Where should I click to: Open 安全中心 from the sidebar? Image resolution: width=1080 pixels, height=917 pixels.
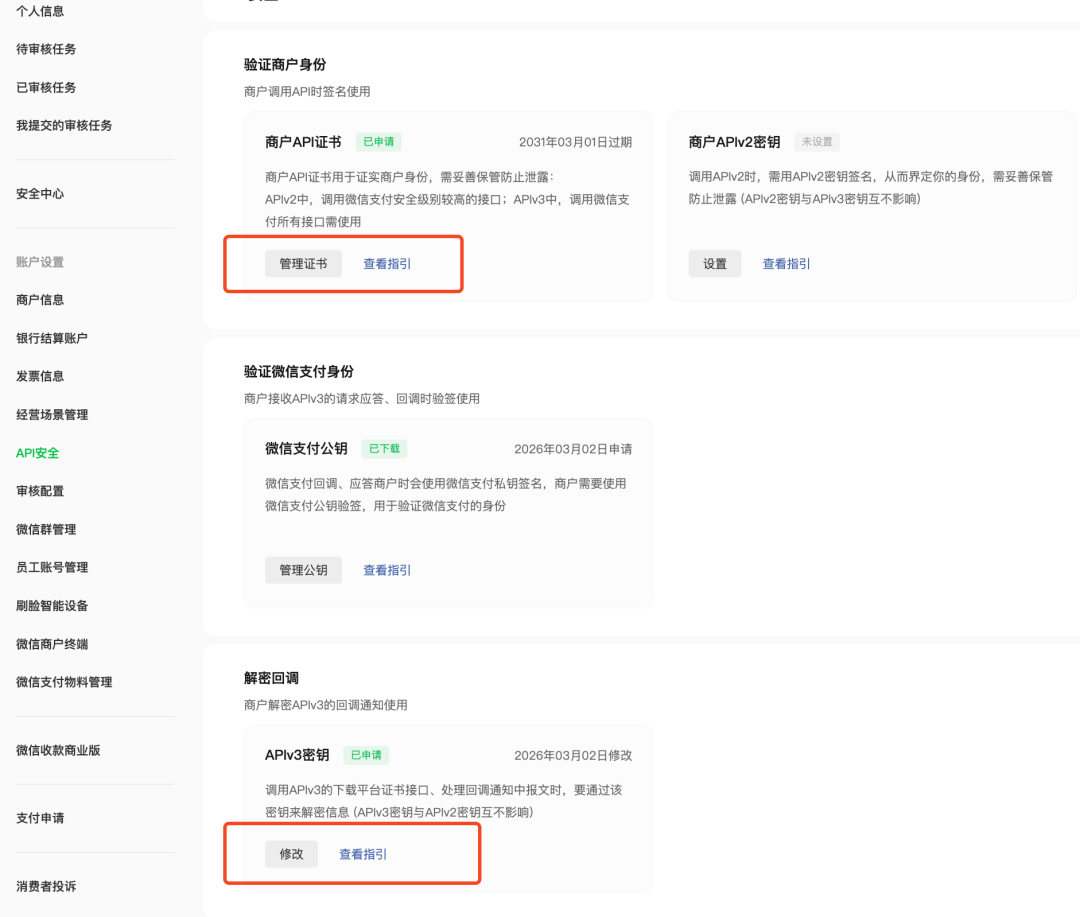coord(40,193)
